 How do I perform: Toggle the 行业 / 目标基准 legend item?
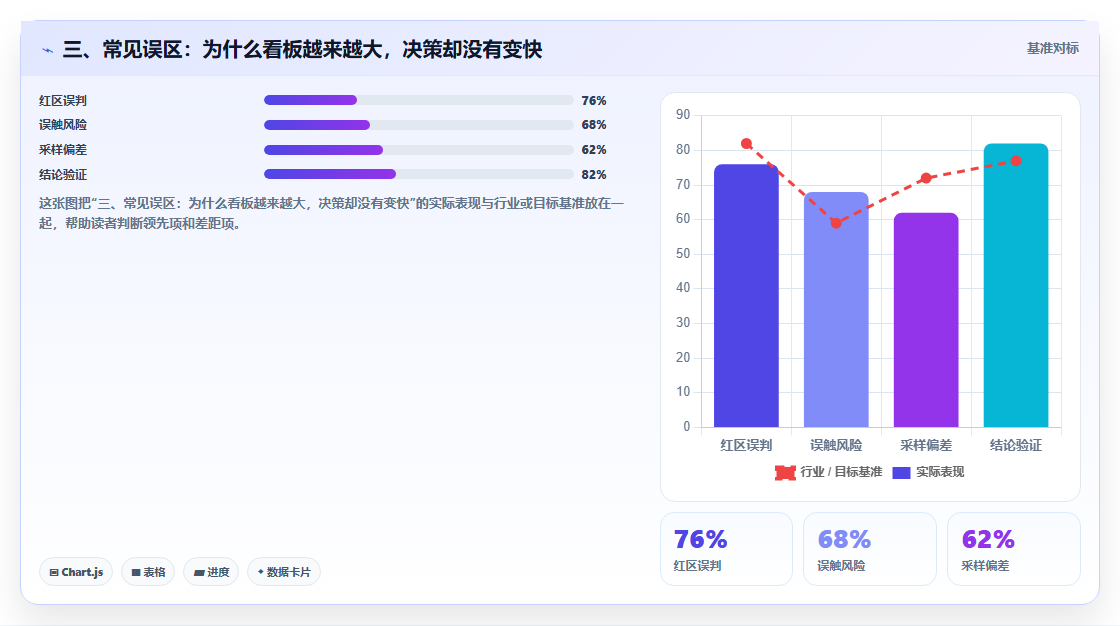pos(829,472)
